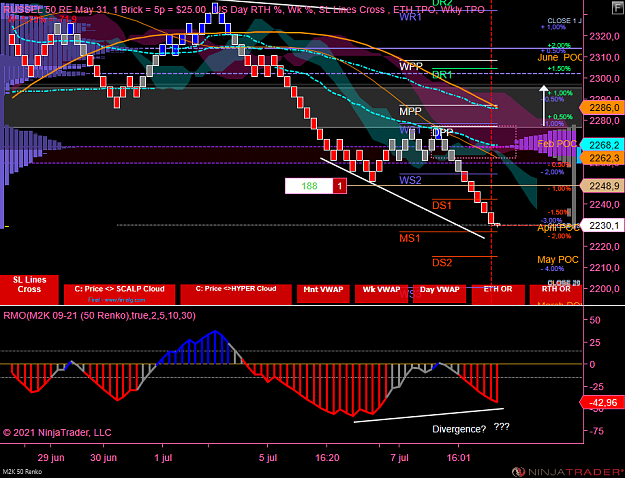Screen dimensions: 625x478
Task: Click the © 2021 NinjaTrader, LLC text
Action: coord(57,433)
